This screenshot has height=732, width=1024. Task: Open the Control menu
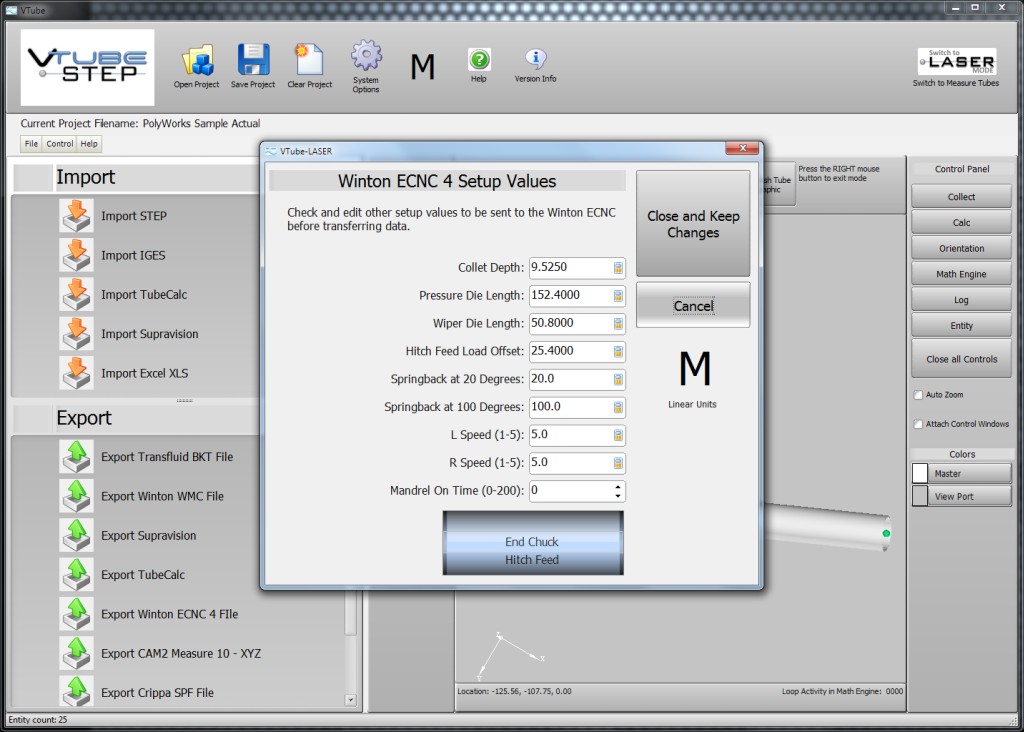tap(60, 144)
